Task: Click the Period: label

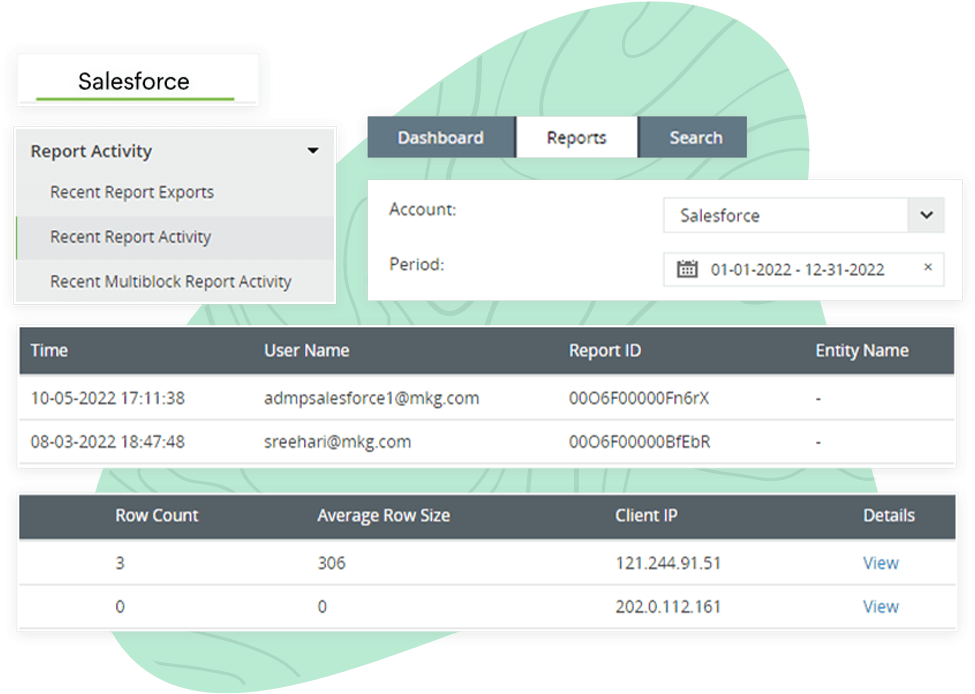Action: click(x=417, y=264)
